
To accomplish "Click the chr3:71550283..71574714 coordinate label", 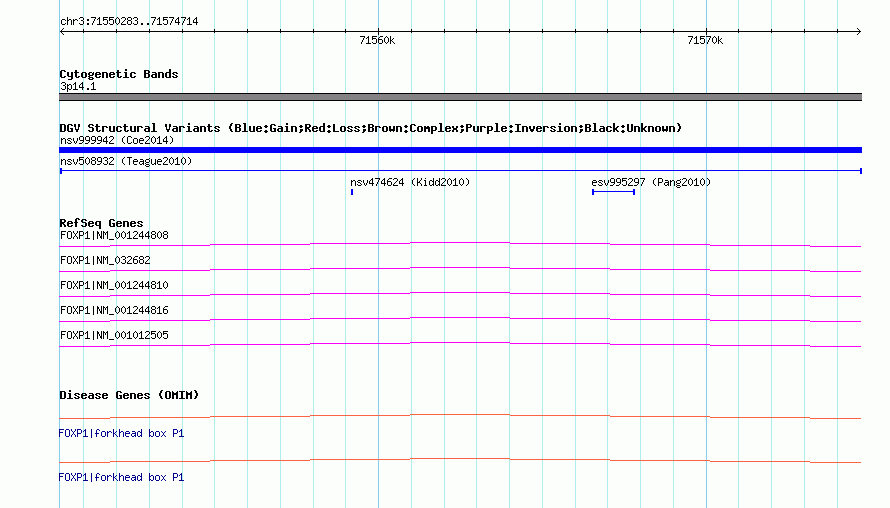I will [x=129, y=22].
